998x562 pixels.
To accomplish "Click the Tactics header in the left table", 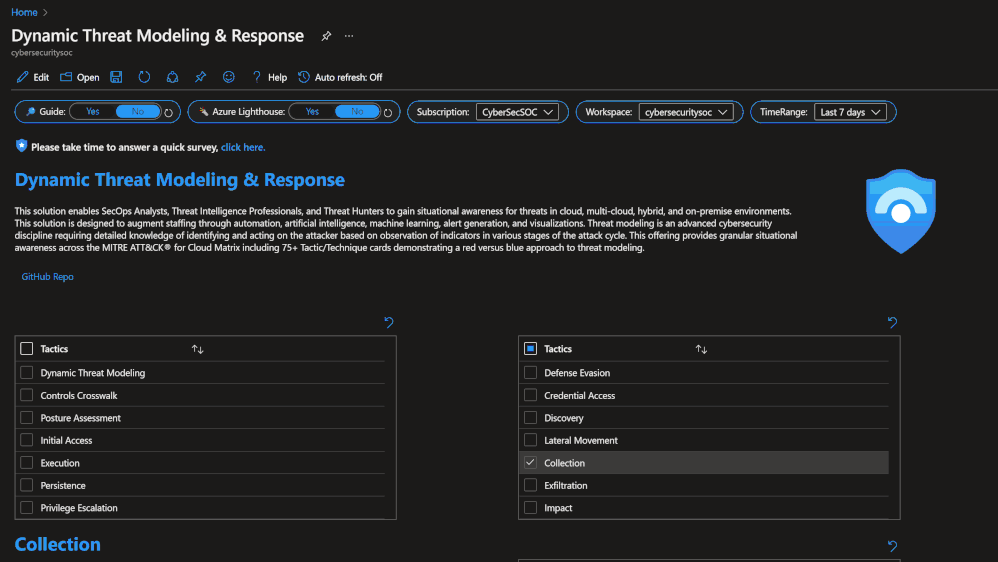I will 54,349.
